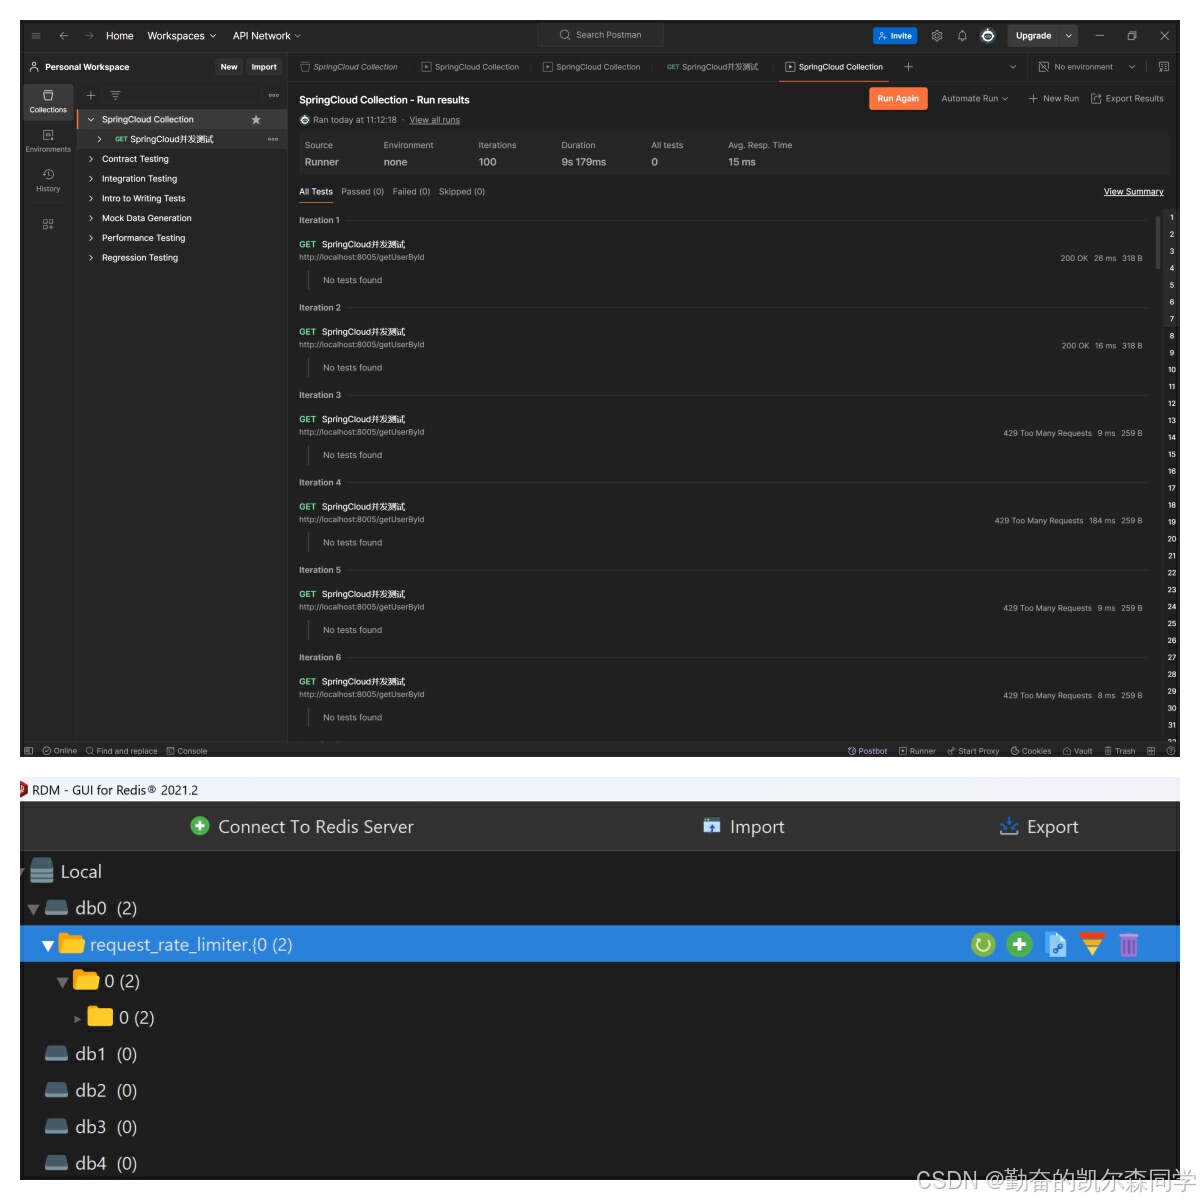1200x1200 pixels.
Task: Click the Invite button
Action: click(x=895, y=36)
